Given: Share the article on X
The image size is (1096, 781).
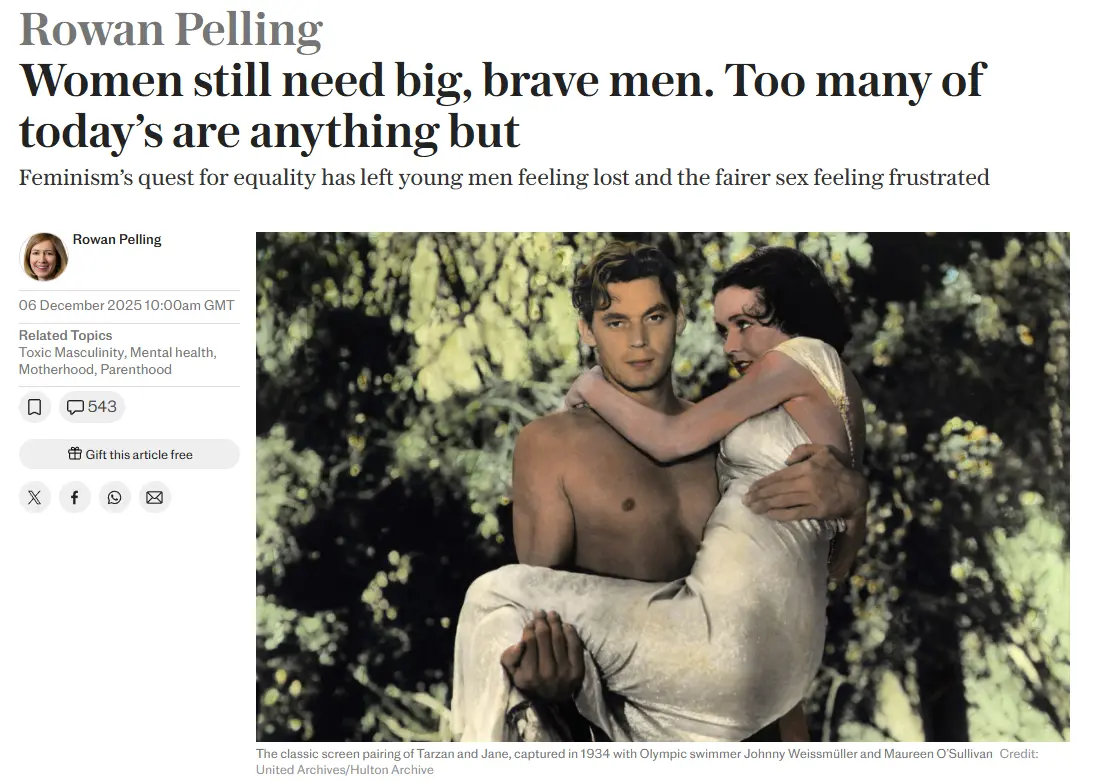Looking at the screenshot, I should (34, 498).
